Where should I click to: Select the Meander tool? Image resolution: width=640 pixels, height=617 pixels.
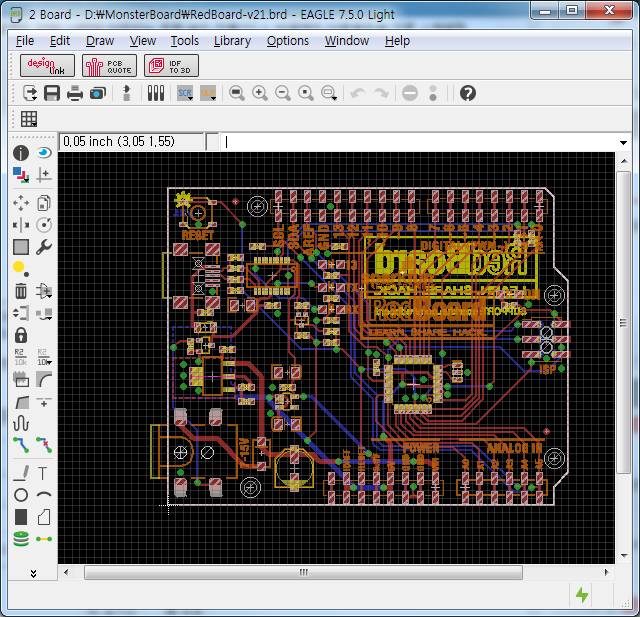(x=21, y=423)
